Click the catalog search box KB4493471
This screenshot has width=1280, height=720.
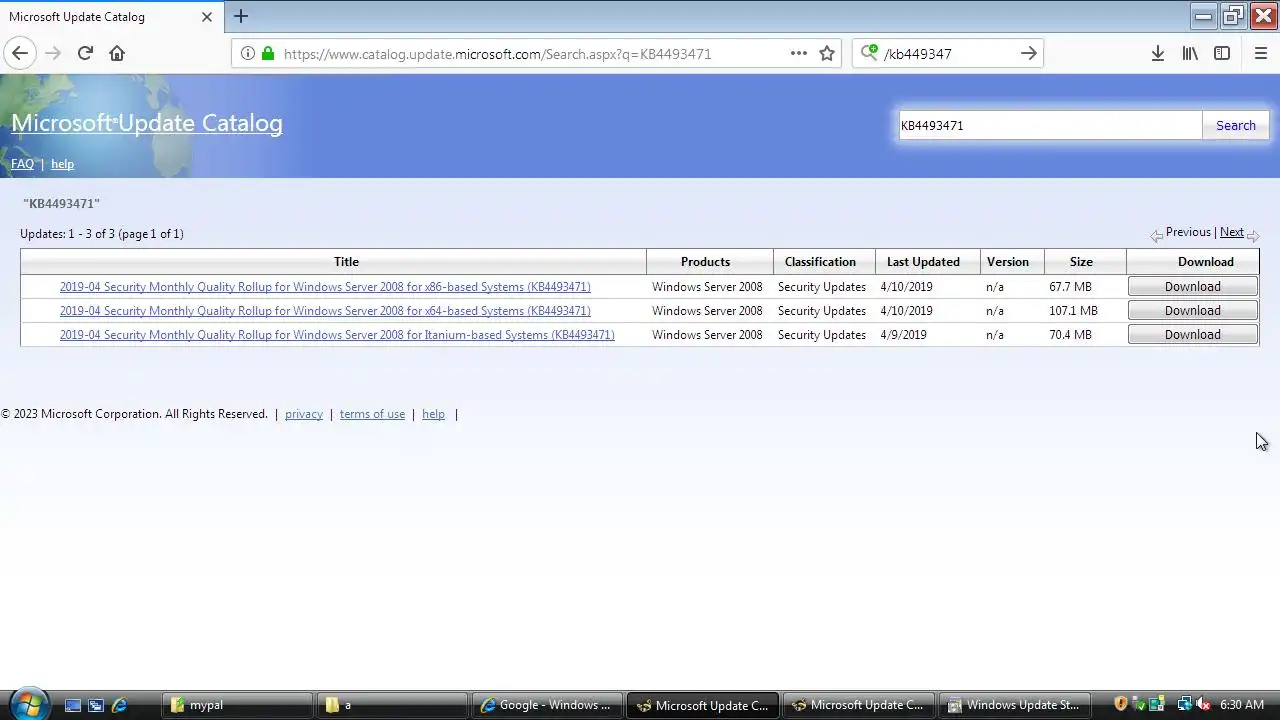1049,125
